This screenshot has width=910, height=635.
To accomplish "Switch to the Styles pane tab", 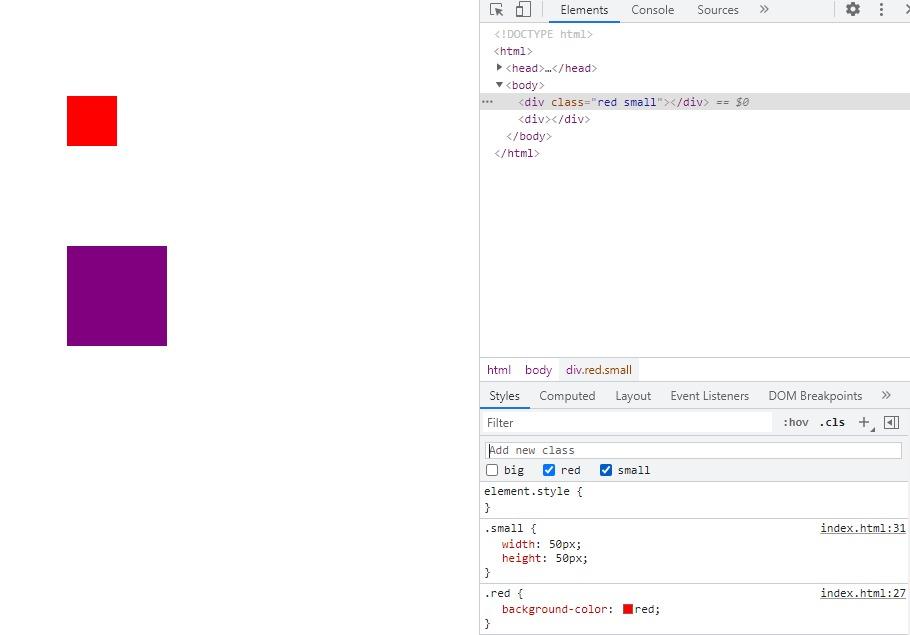I will tap(504, 396).
